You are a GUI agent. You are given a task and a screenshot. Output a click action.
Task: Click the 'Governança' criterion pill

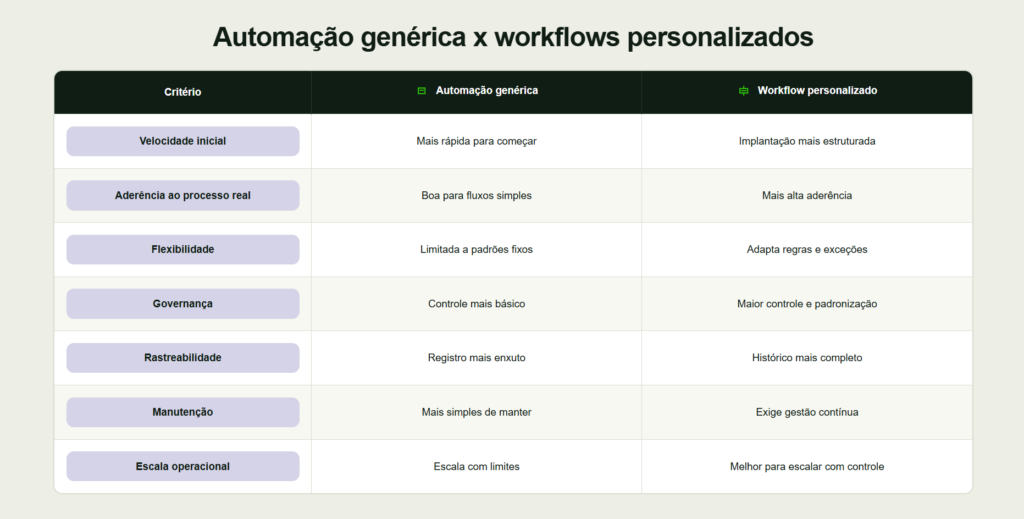183,304
